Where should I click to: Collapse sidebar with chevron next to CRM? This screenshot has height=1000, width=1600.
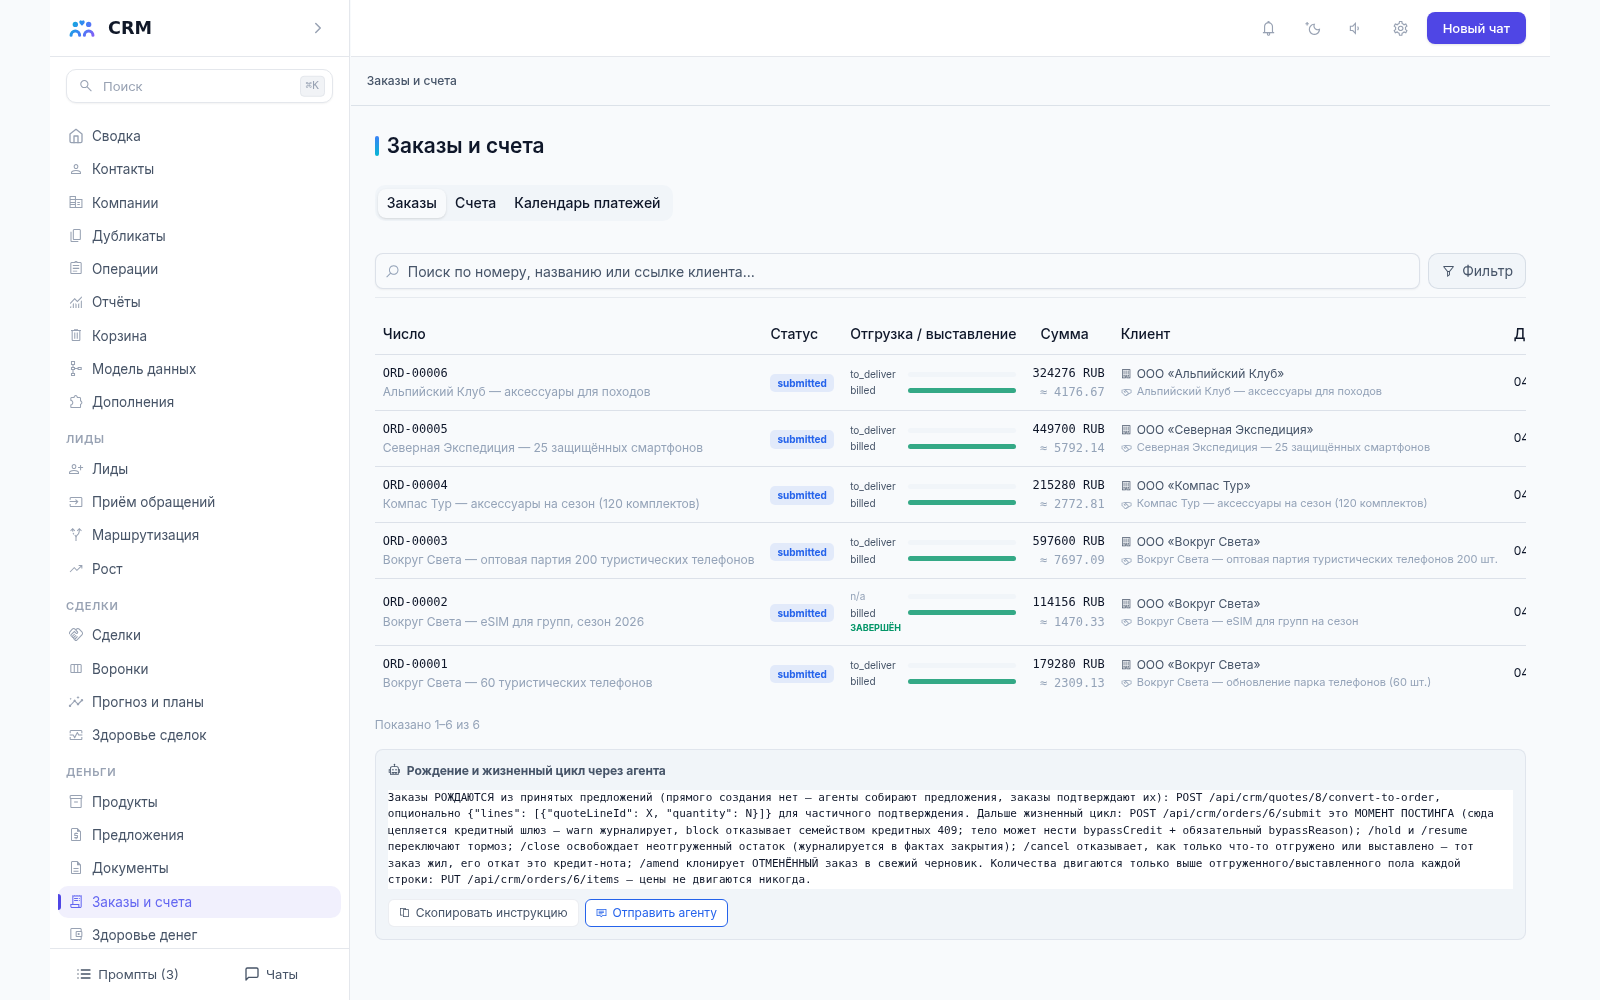point(318,28)
